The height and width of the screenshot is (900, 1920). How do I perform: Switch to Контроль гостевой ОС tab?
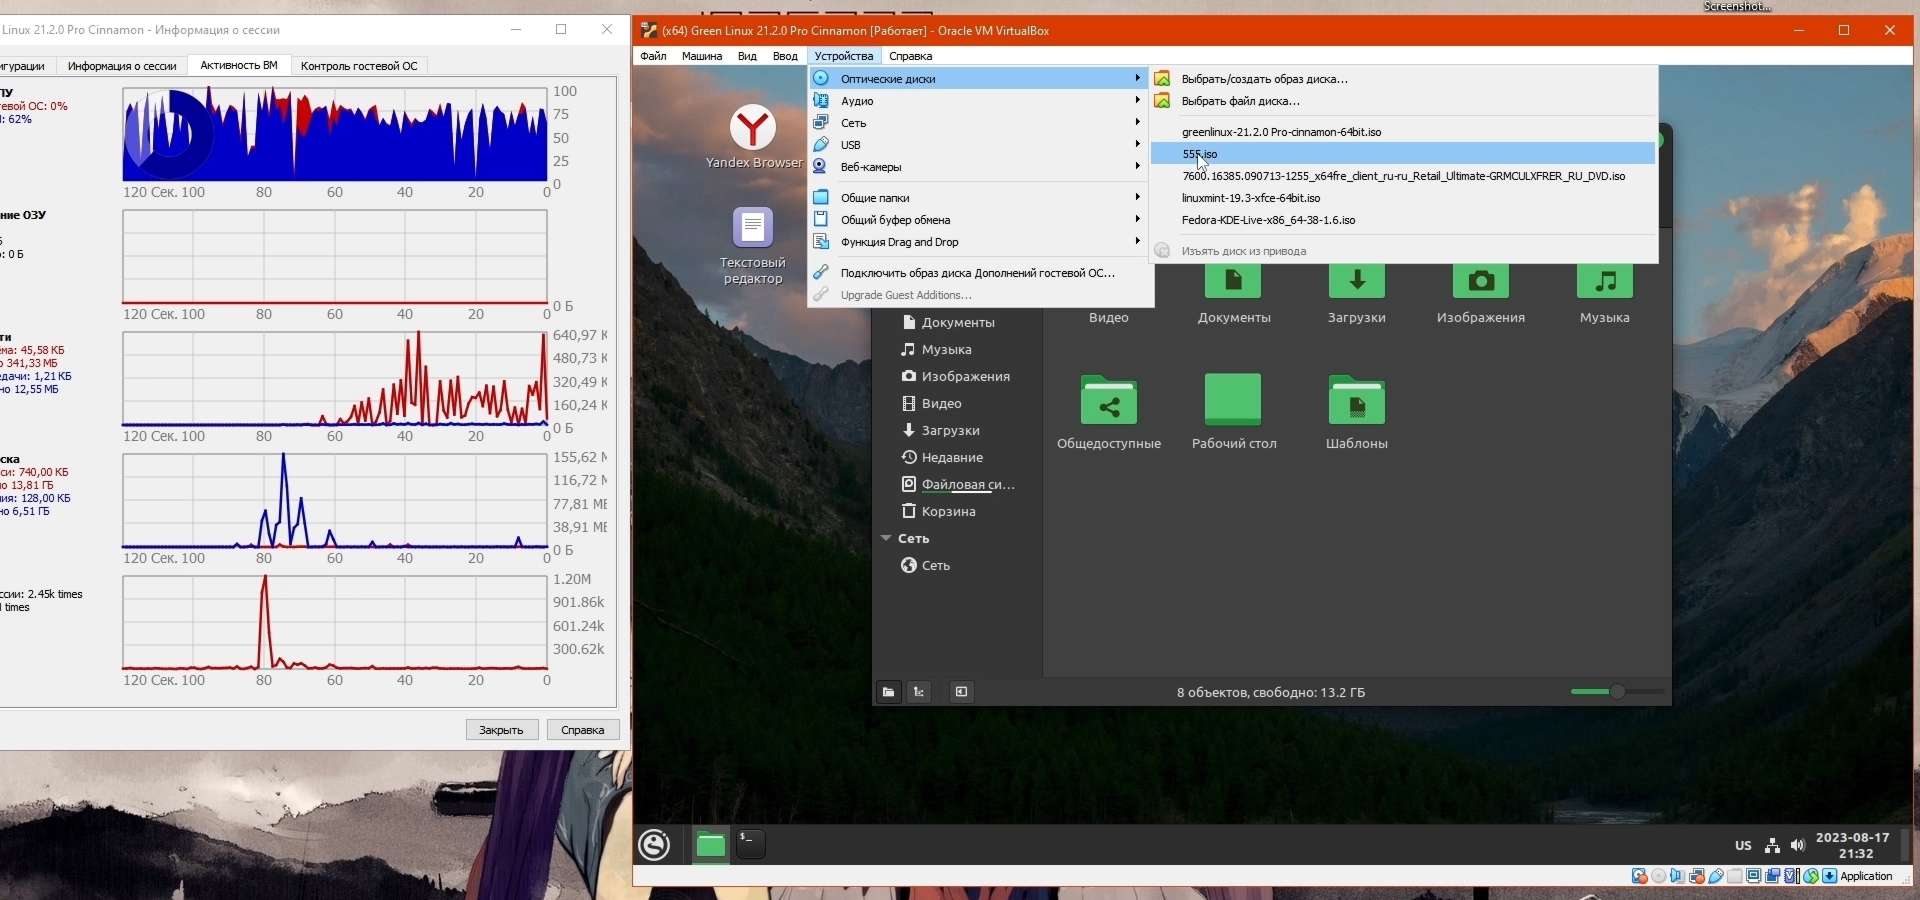pyautogui.click(x=359, y=66)
